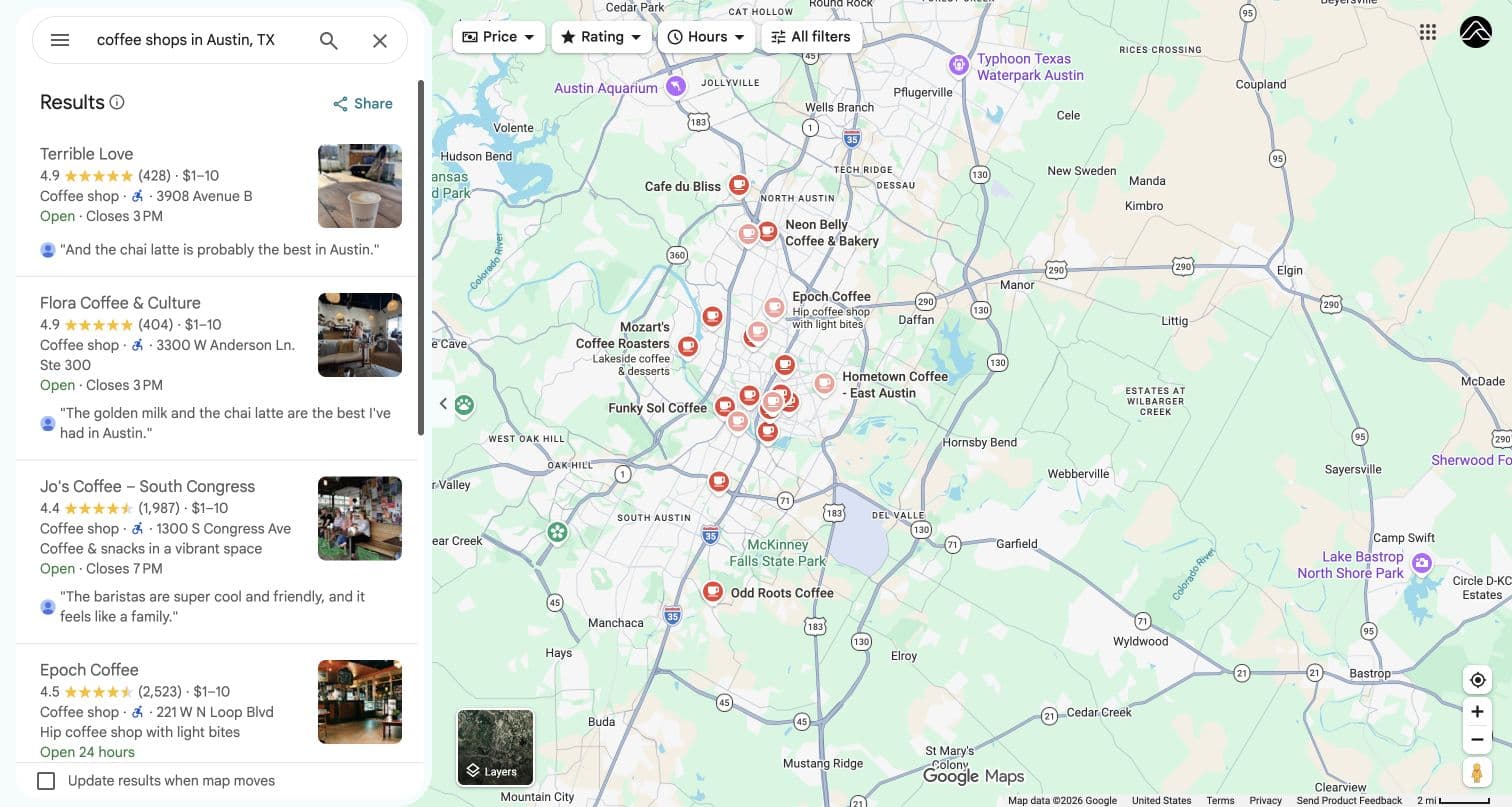Click wheelchair icon in Terrible Love row
Viewport: 1512px width, 807px height.
[138, 196]
